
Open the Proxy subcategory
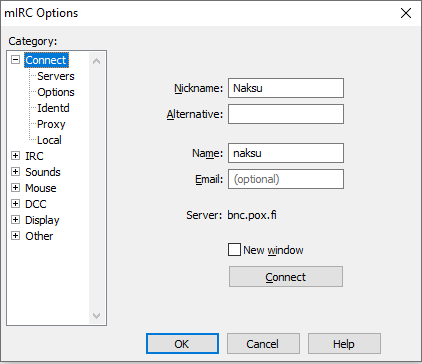click(x=51, y=124)
